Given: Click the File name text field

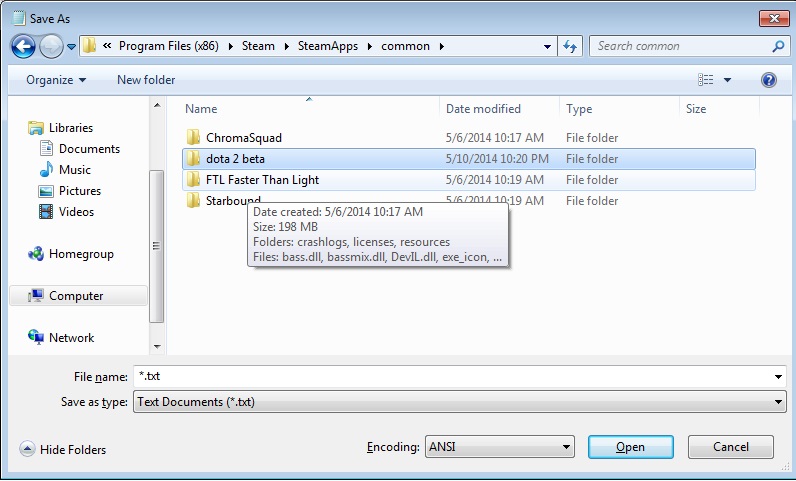Looking at the screenshot, I should [x=452, y=376].
